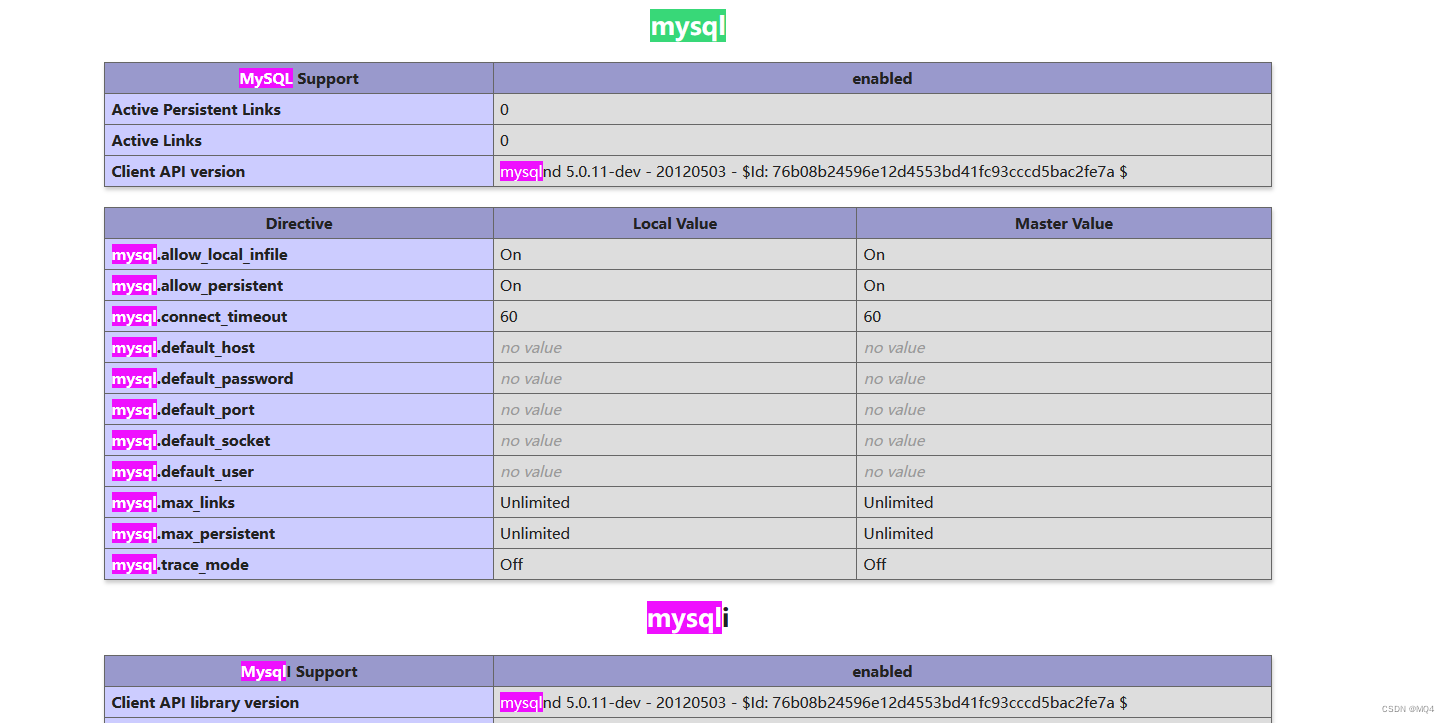Select the Local Value column header
This screenshot has height=723, width=1450.
pyautogui.click(x=674, y=223)
